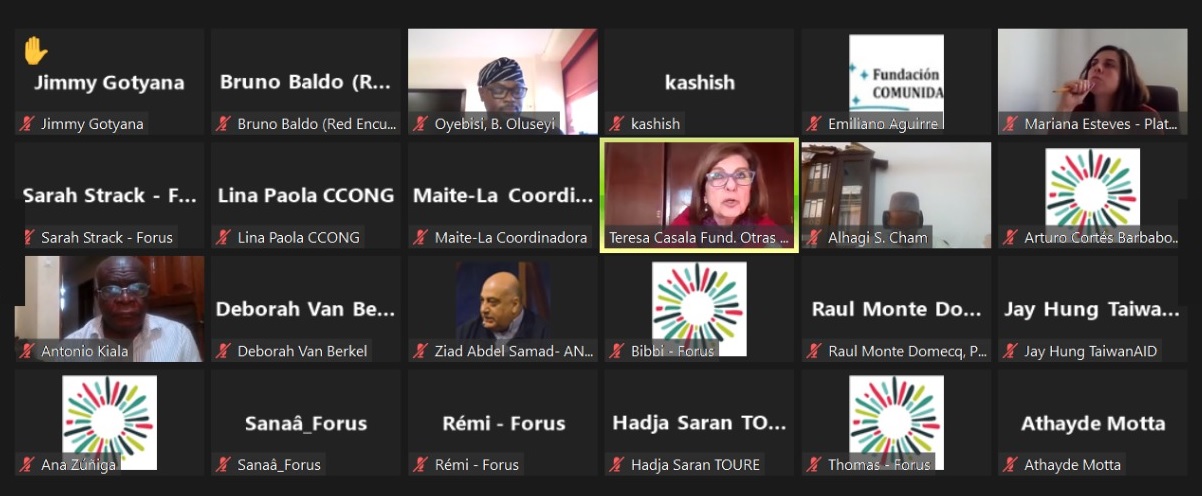Click Jimmy Gotyana's raised hand icon
The height and width of the screenshot is (496, 1202).
pos(36,49)
